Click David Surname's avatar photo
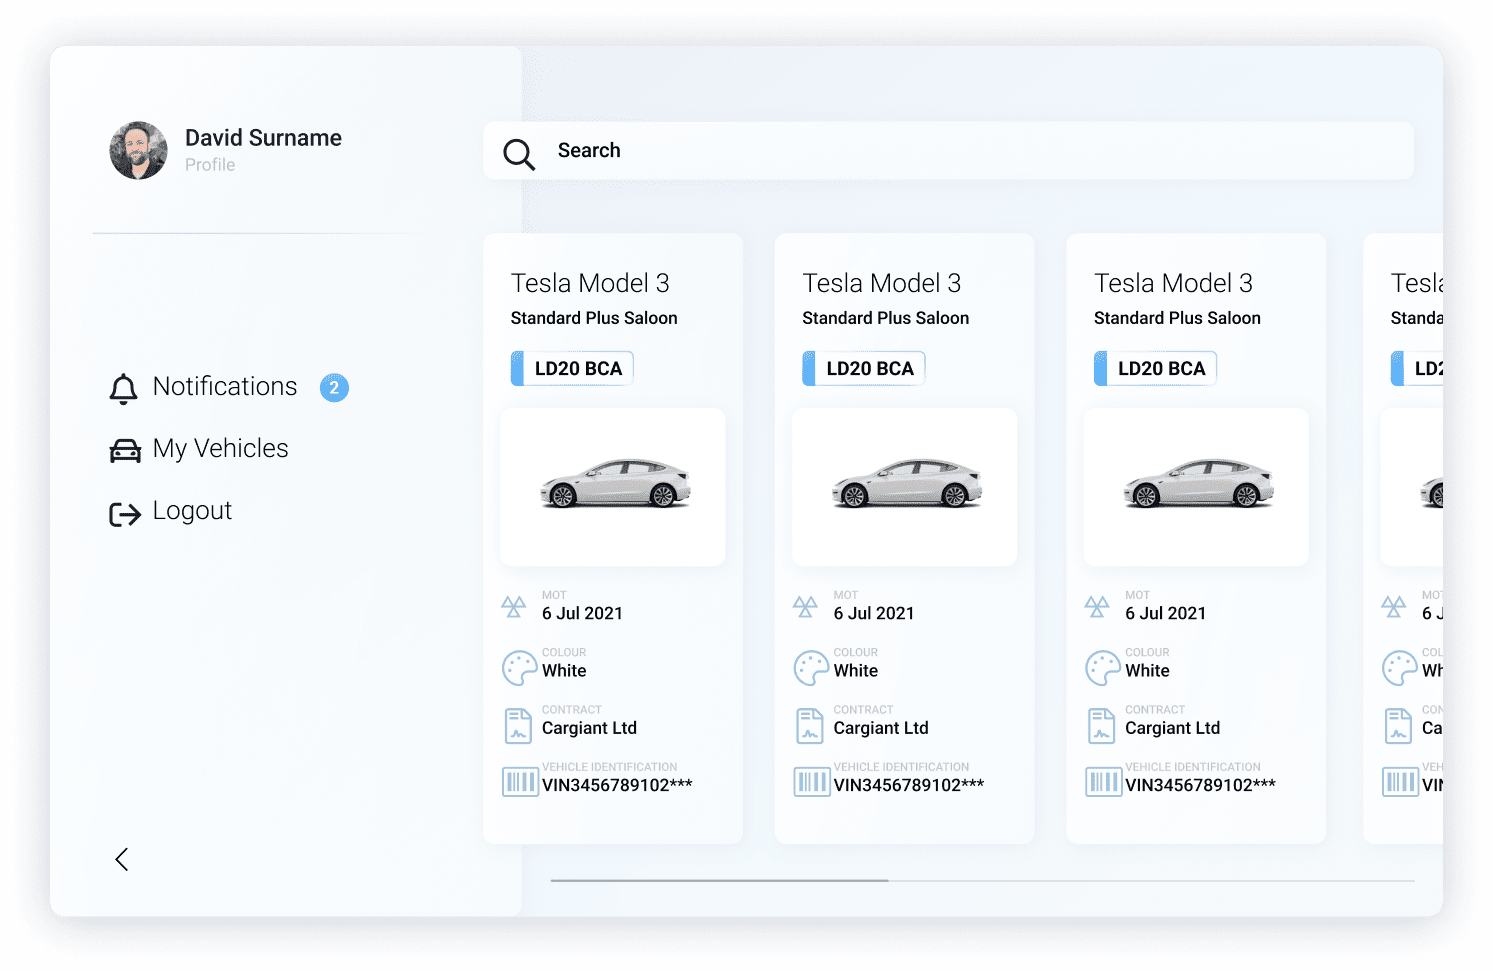This screenshot has width=1493, height=971. pos(138,151)
